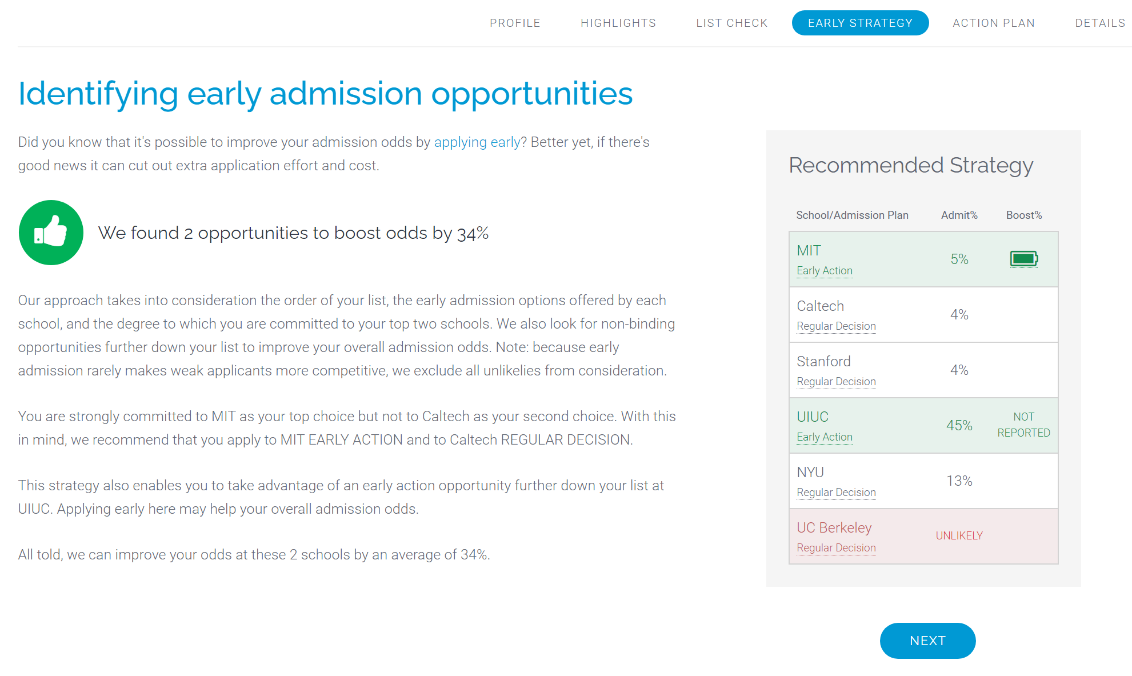Screen dimensions: 1132x676
Task: Change Caltech Regular Decision plan
Action: [x=836, y=326]
